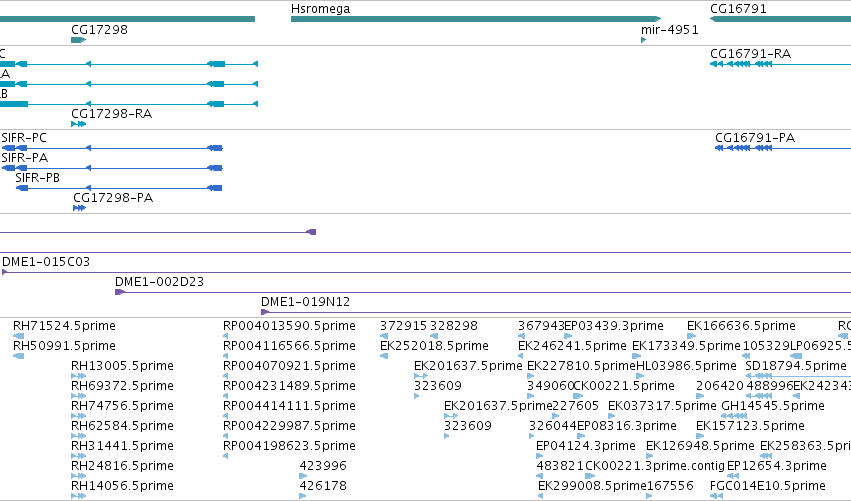Click the EK173349.5prime EST label
Viewport: 851px width, 501px height.
coord(687,346)
